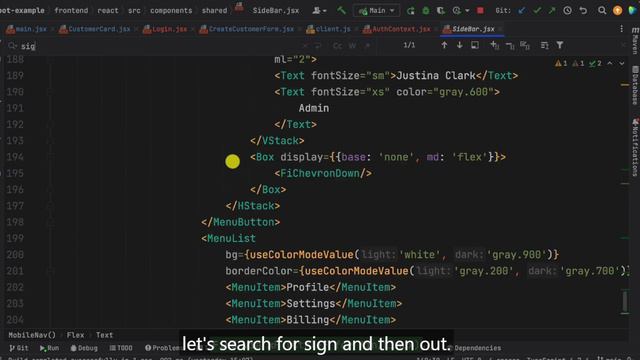The height and width of the screenshot is (360, 640).
Task: Open the user profile dropdown
Action: pos(319,11)
